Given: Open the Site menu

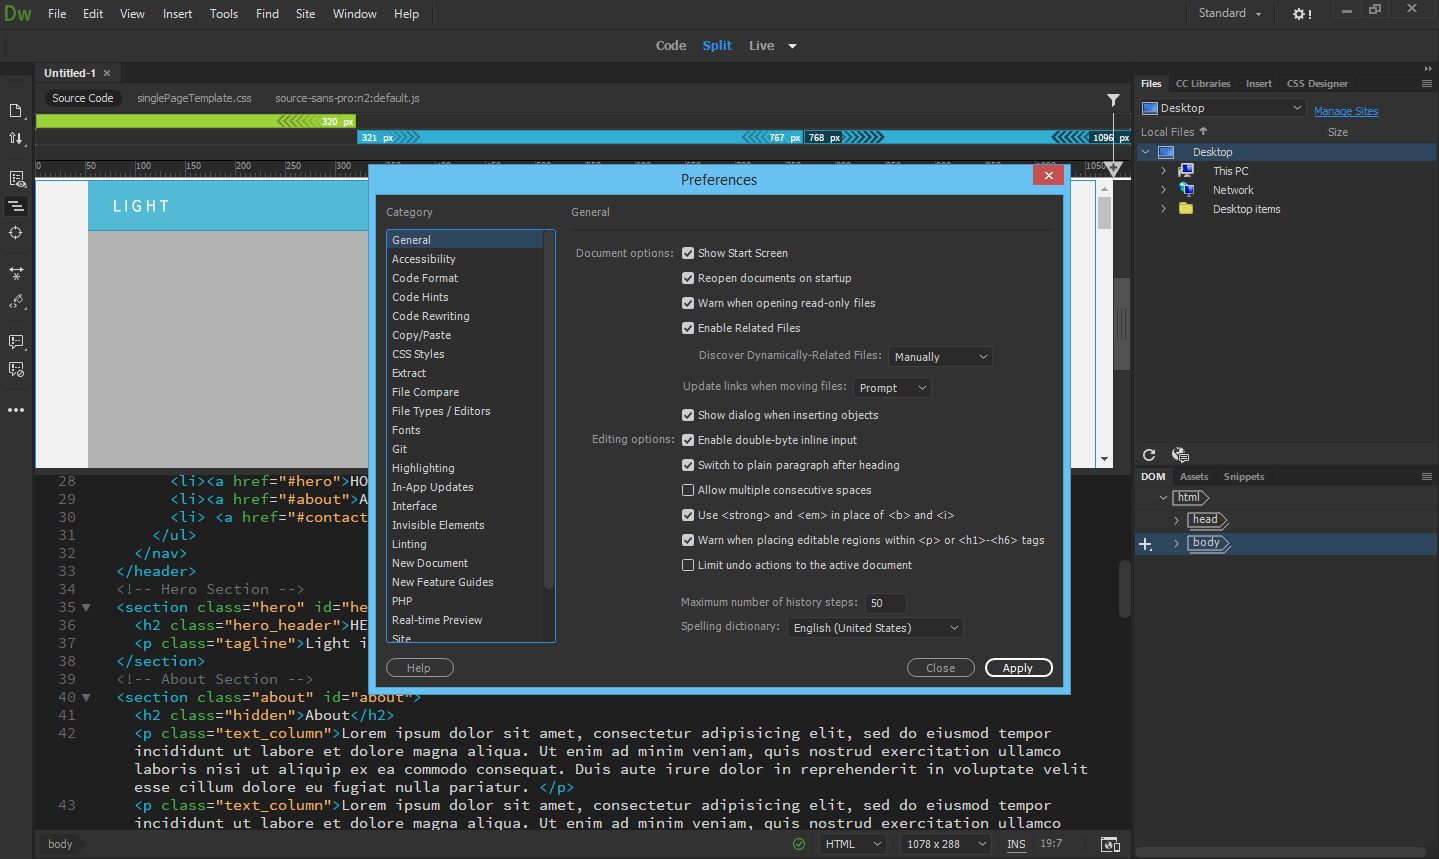Looking at the screenshot, I should (305, 14).
